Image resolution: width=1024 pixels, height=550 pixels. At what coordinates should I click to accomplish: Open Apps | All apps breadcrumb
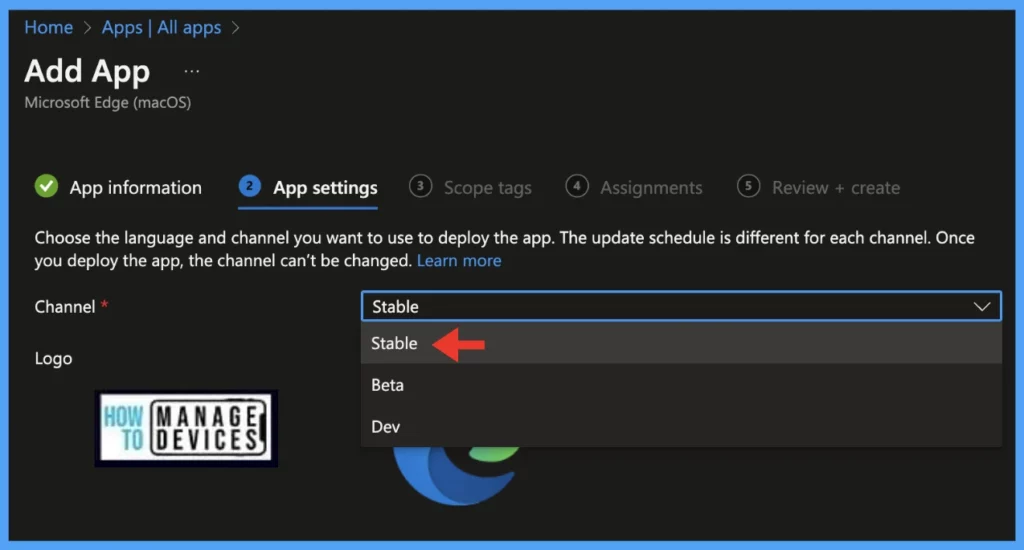click(x=161, y=27)
